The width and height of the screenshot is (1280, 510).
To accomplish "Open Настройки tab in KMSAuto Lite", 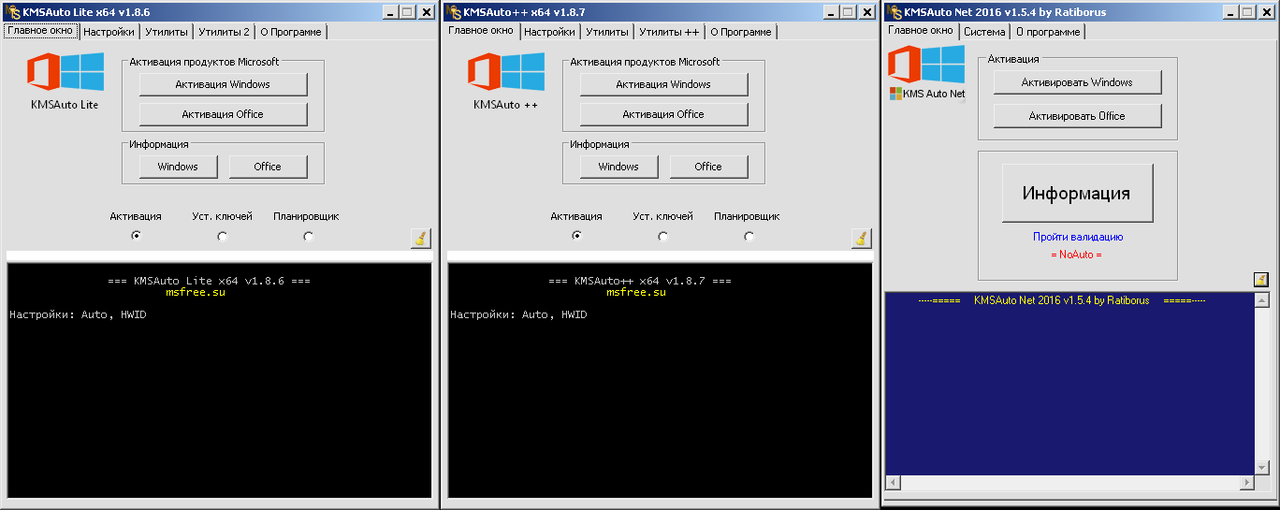I will [x=109, y=32].
